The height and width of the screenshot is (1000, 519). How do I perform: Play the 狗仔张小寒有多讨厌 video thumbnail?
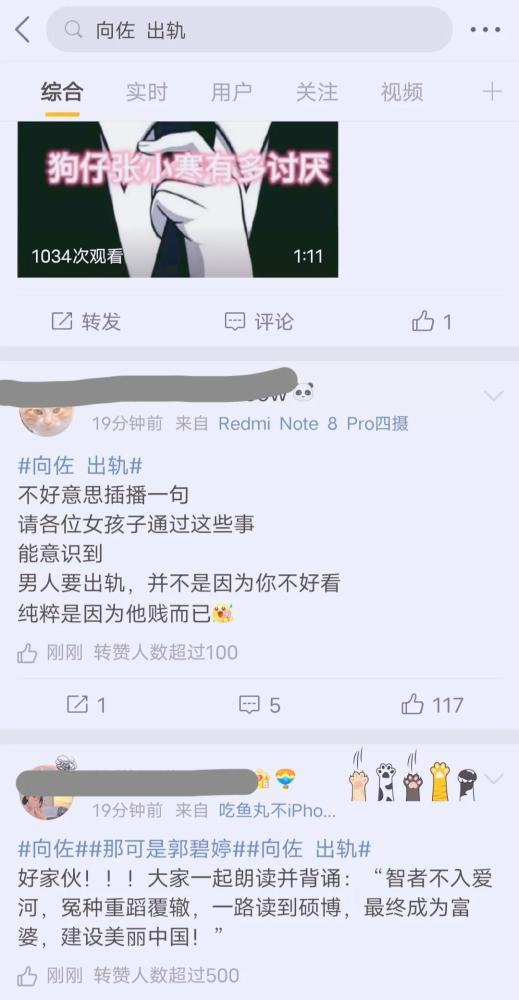[178, 199]
